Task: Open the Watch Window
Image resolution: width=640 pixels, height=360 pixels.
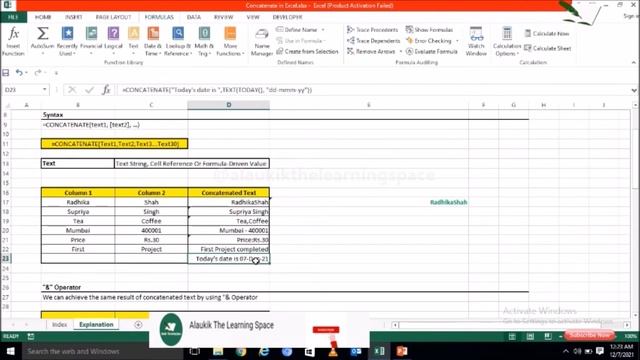Action: [x=476, y=41]
